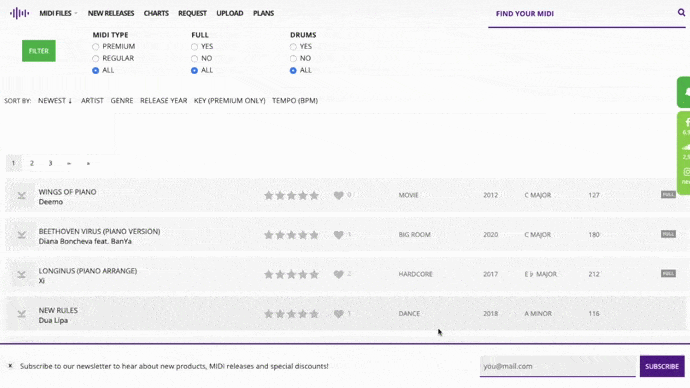Go to the next results page arrow

(69, 163)
